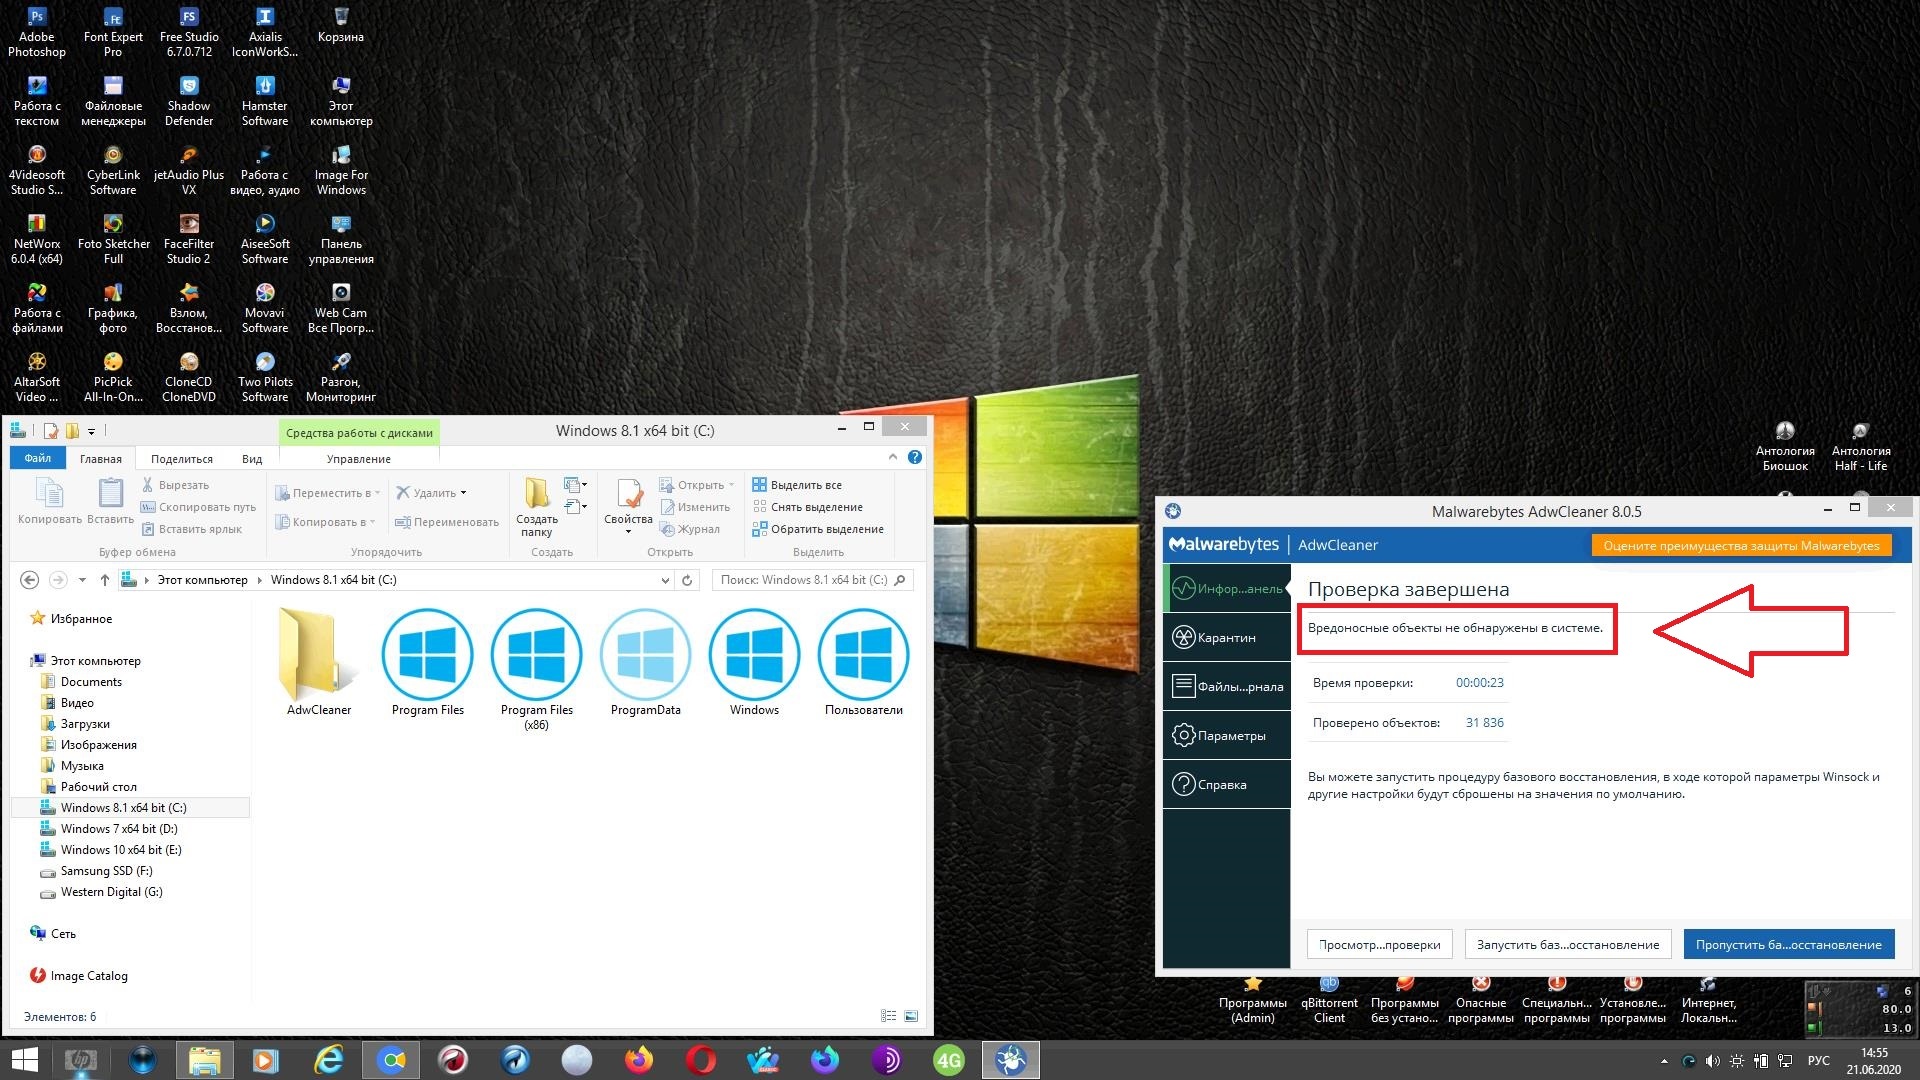Open the ProgramData folder

click(646, 662)
